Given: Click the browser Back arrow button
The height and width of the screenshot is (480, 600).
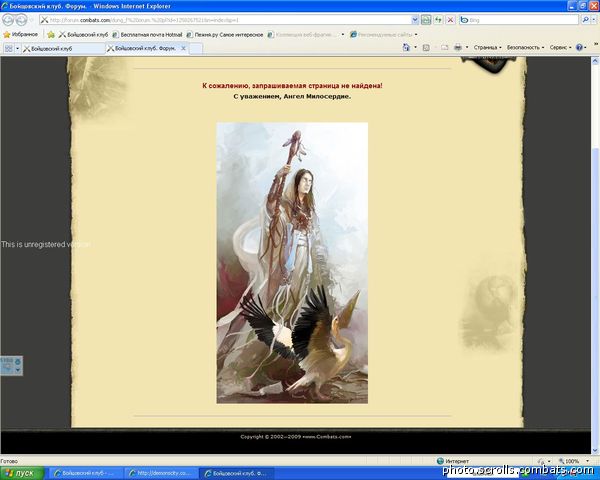Looking at the screenshot, I should pos(8,20).
